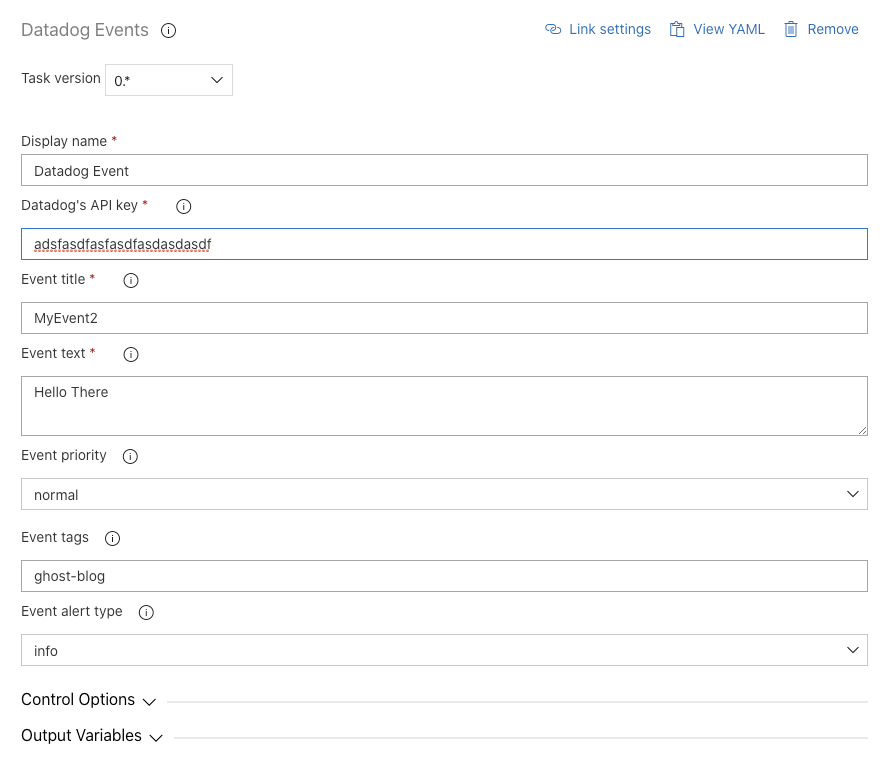Click the Event alert type info icon
This screenshot has width=889, height=770.
[x=146, y=612]
